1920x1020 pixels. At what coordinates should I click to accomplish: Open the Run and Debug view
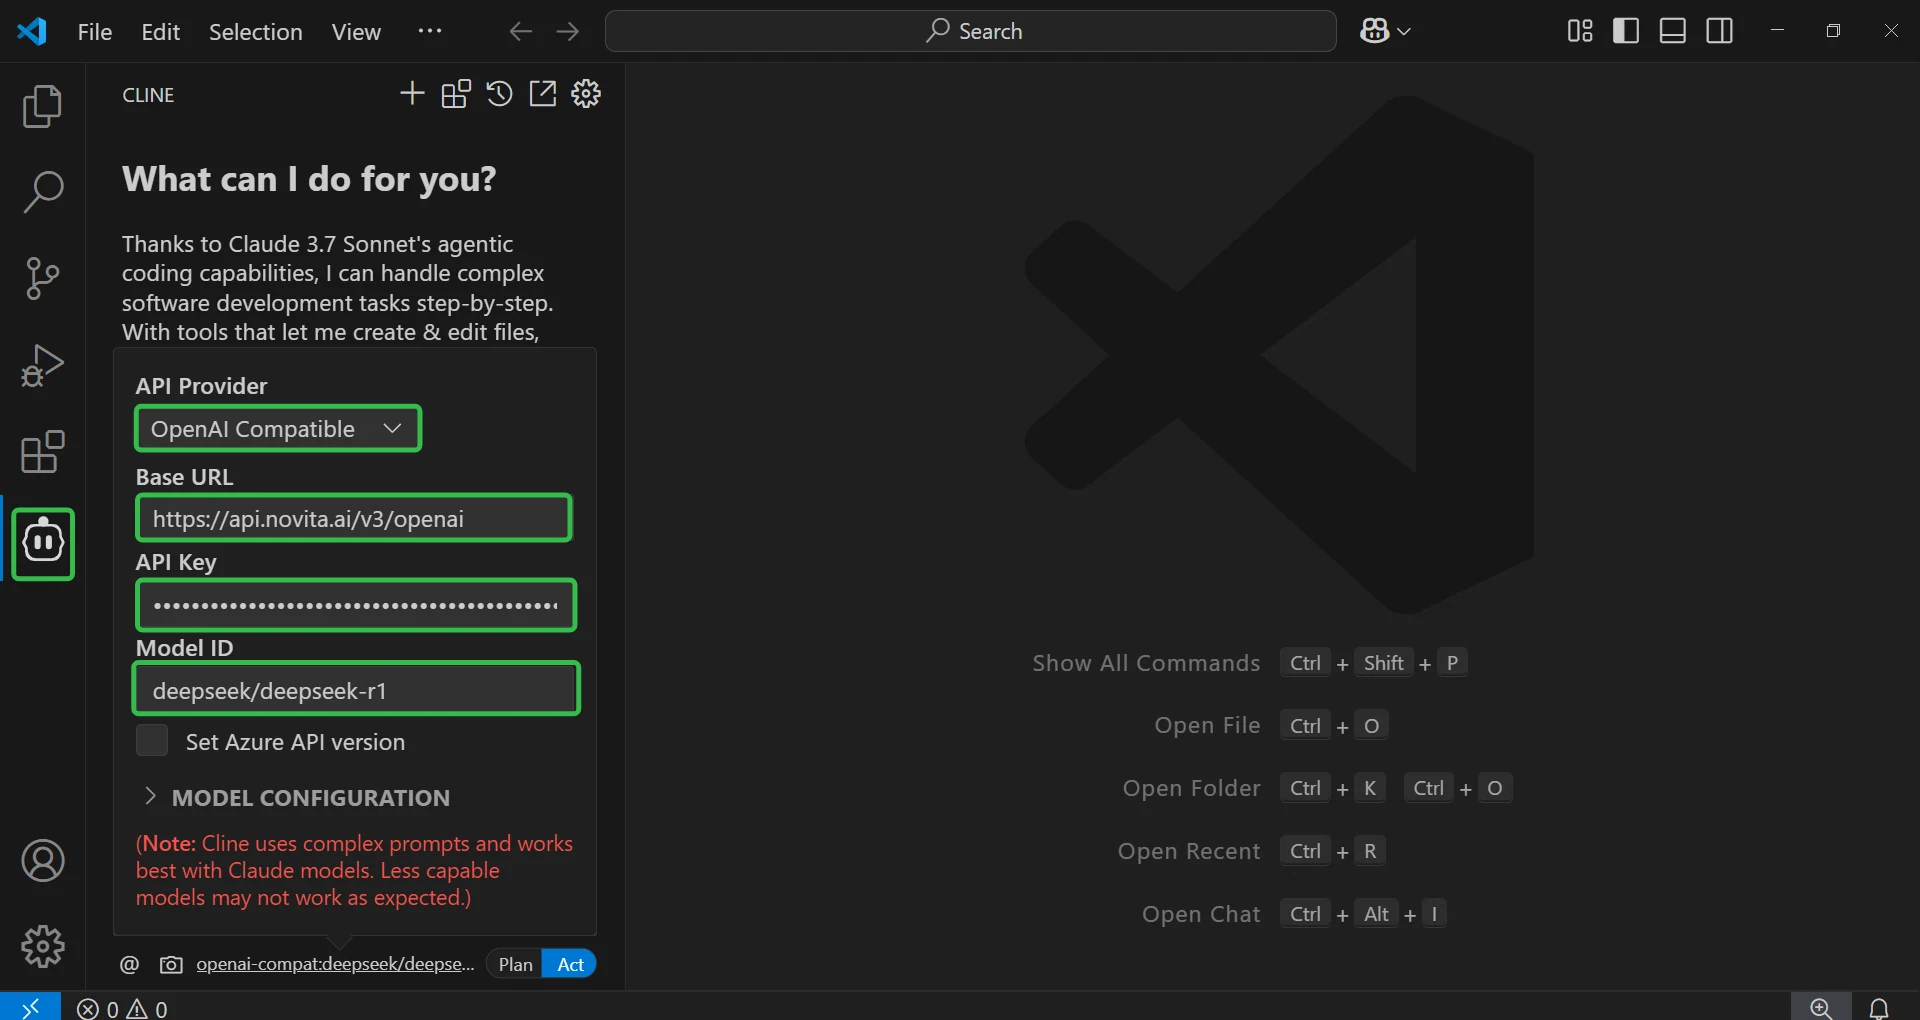[42, 365]
